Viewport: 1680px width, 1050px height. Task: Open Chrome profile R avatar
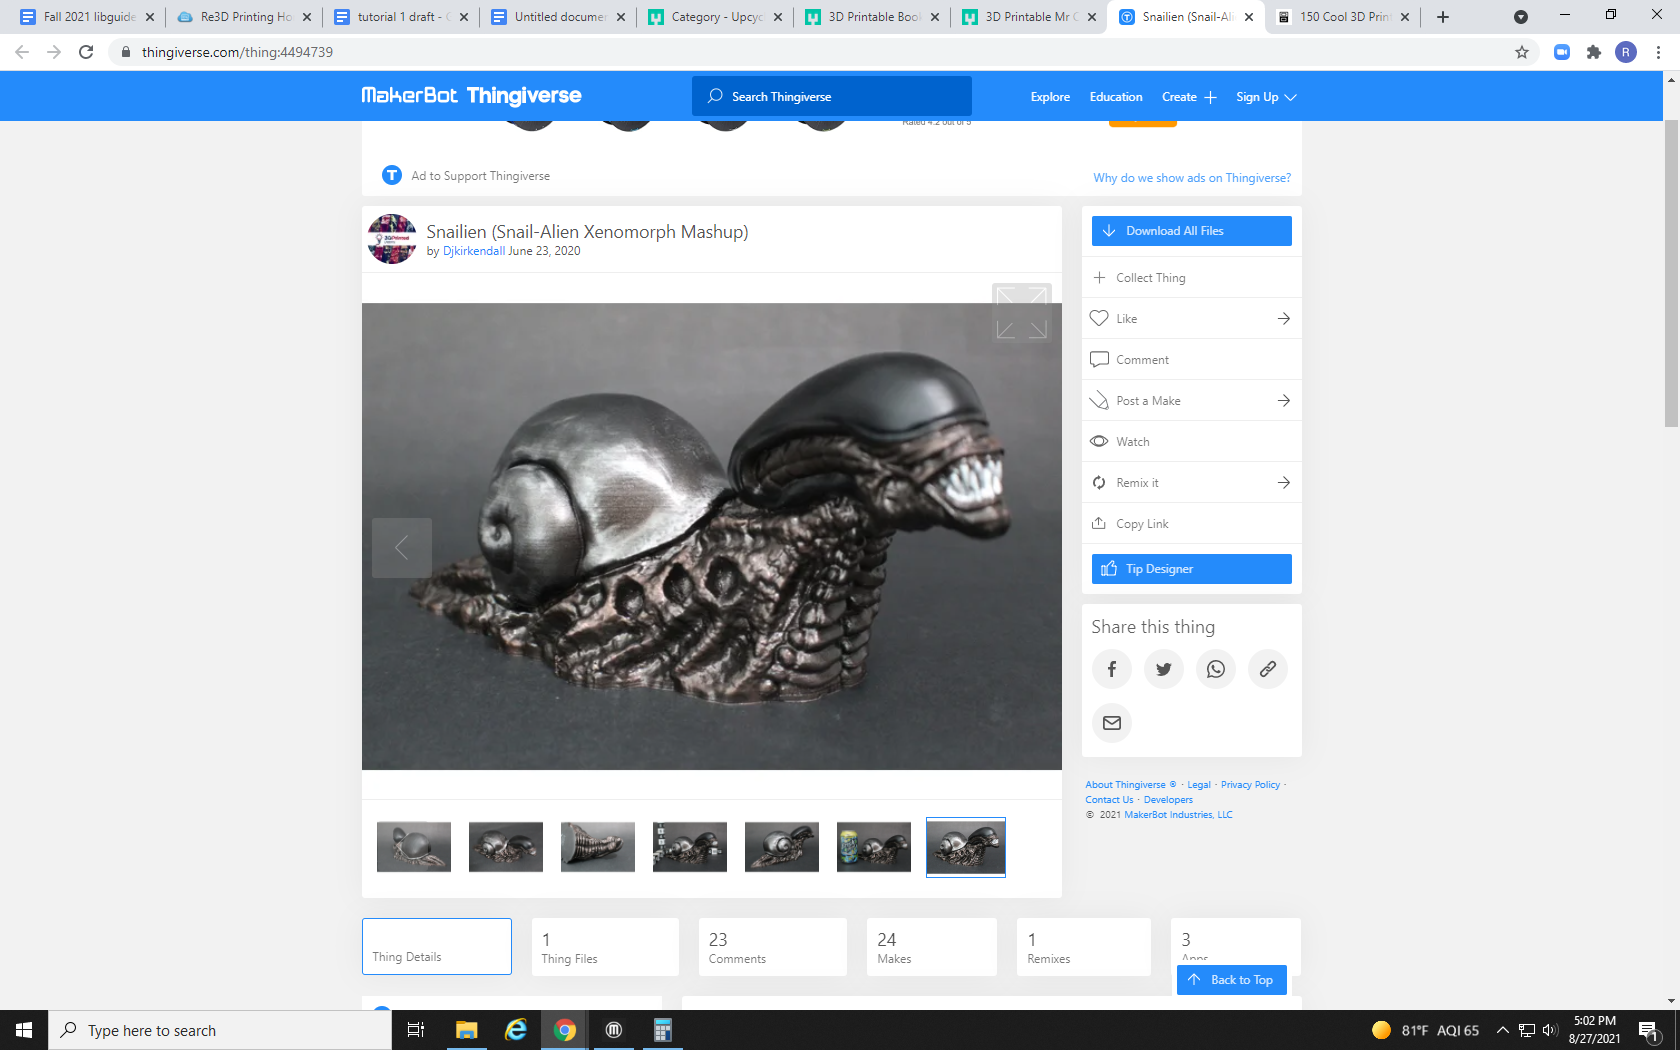pos(1626,52)
